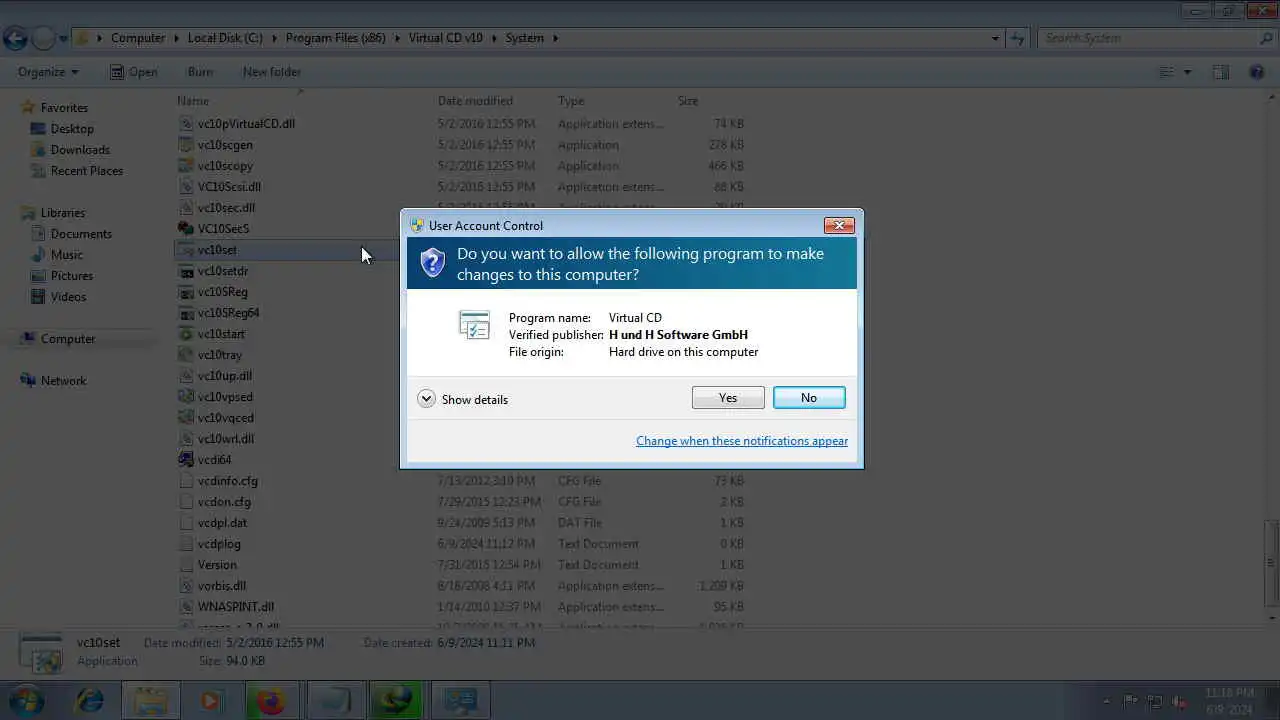
Task: Expand Show details in UAC dialog
Action: tap(463, 399)
